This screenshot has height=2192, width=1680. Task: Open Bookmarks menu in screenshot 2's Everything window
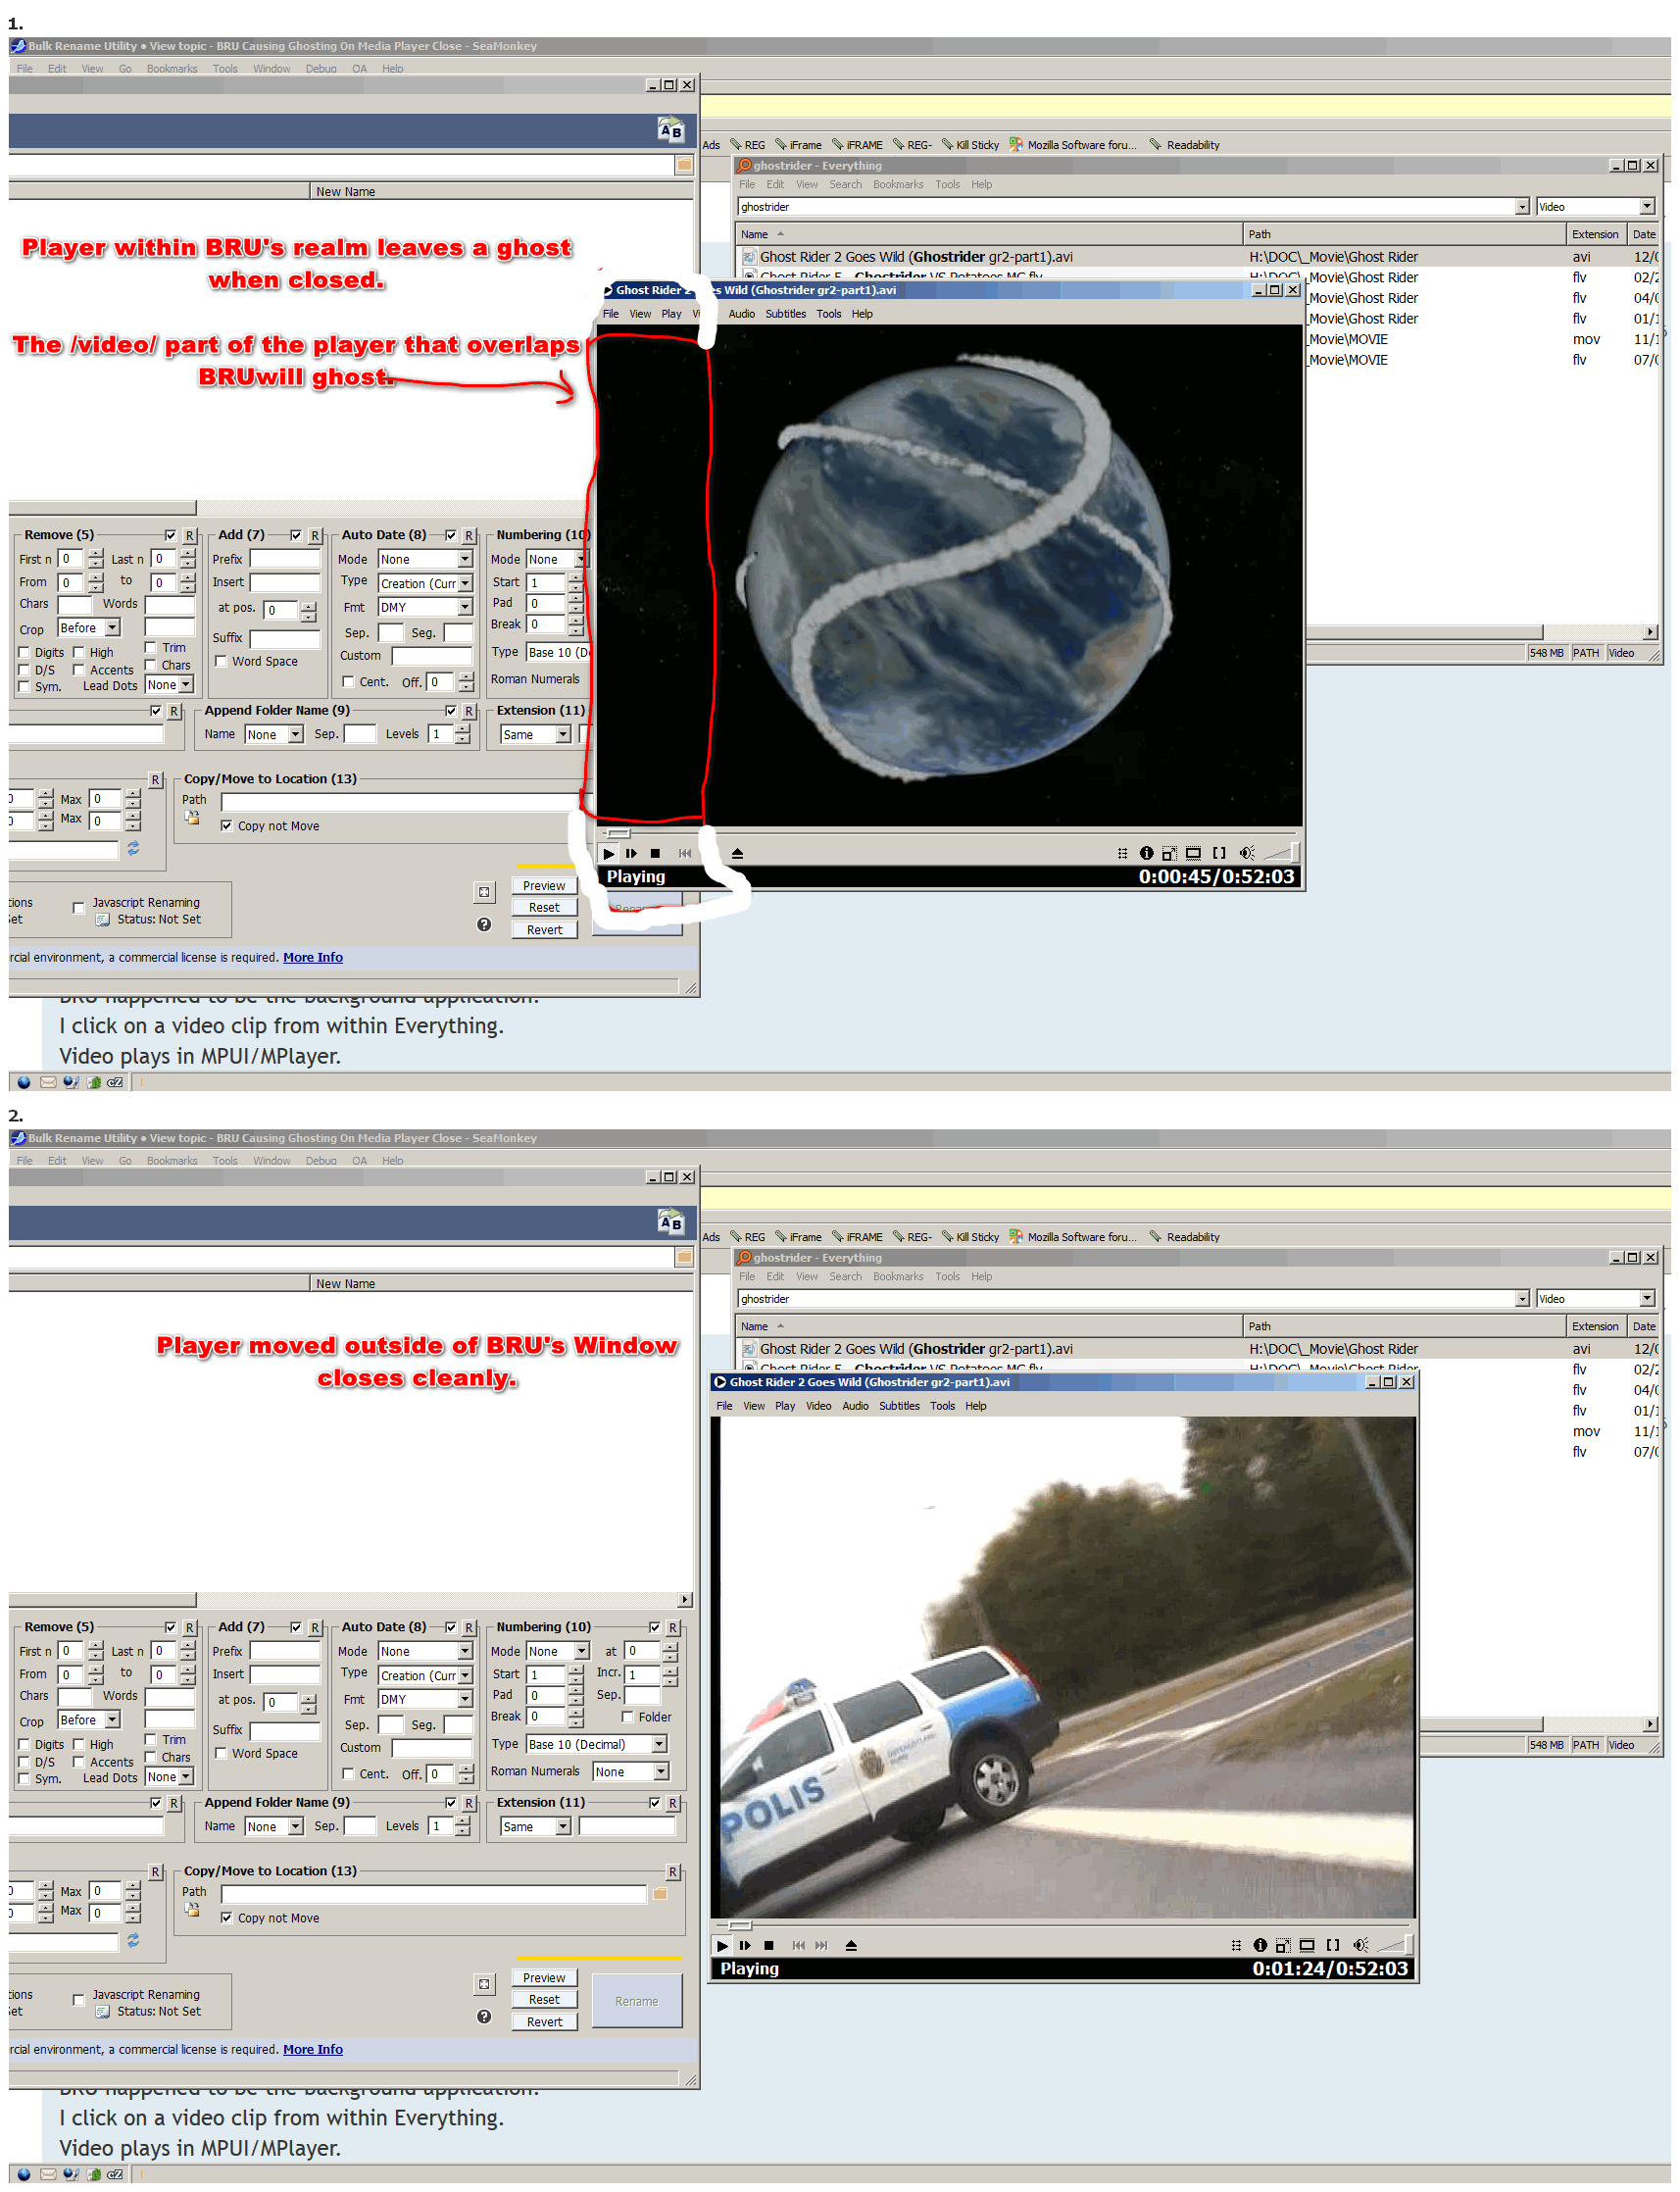click(898, 1277)
